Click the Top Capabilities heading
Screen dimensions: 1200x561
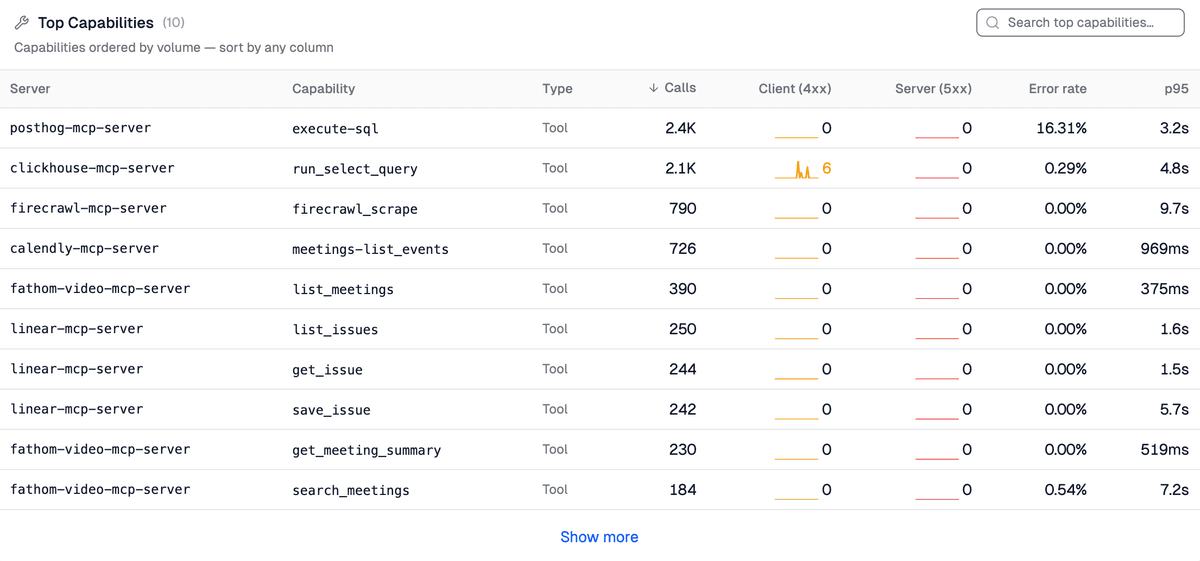pos(96,23)
